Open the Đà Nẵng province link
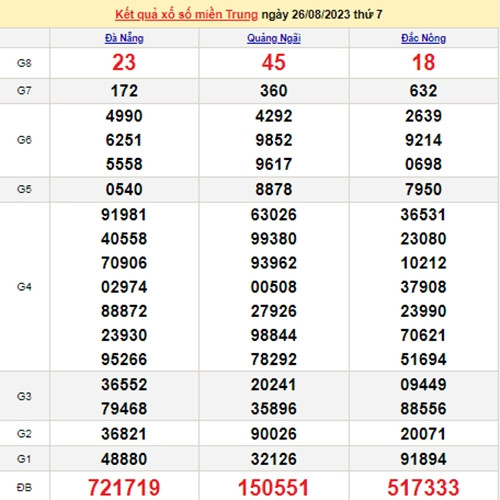 124,38
